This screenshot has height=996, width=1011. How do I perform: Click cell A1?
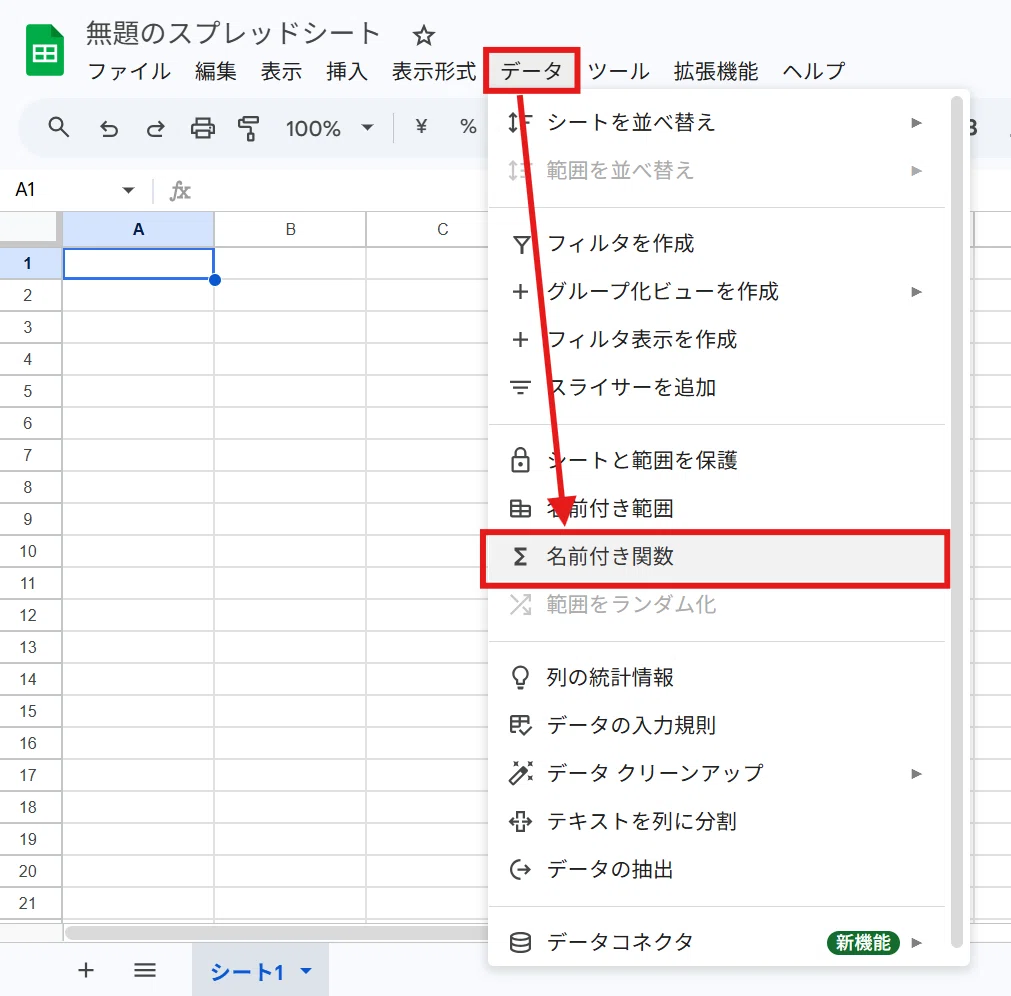coord(138,263)
